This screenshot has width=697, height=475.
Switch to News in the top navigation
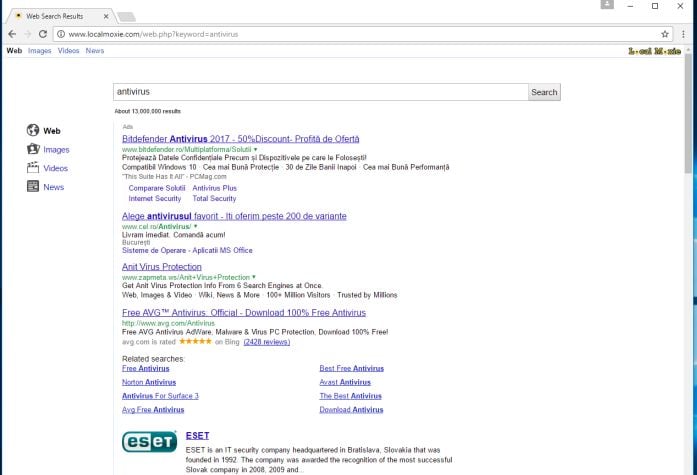click(x=95, y=51)
